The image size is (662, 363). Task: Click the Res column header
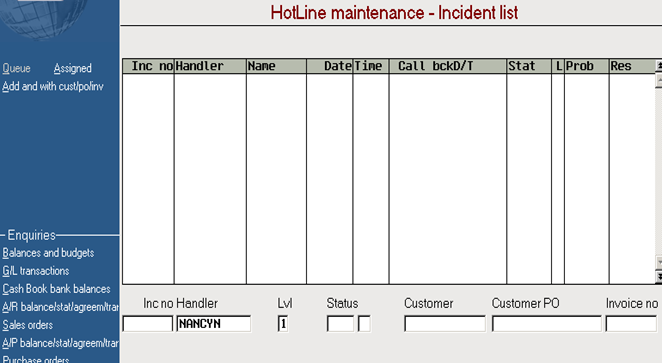tap(632, 66)
